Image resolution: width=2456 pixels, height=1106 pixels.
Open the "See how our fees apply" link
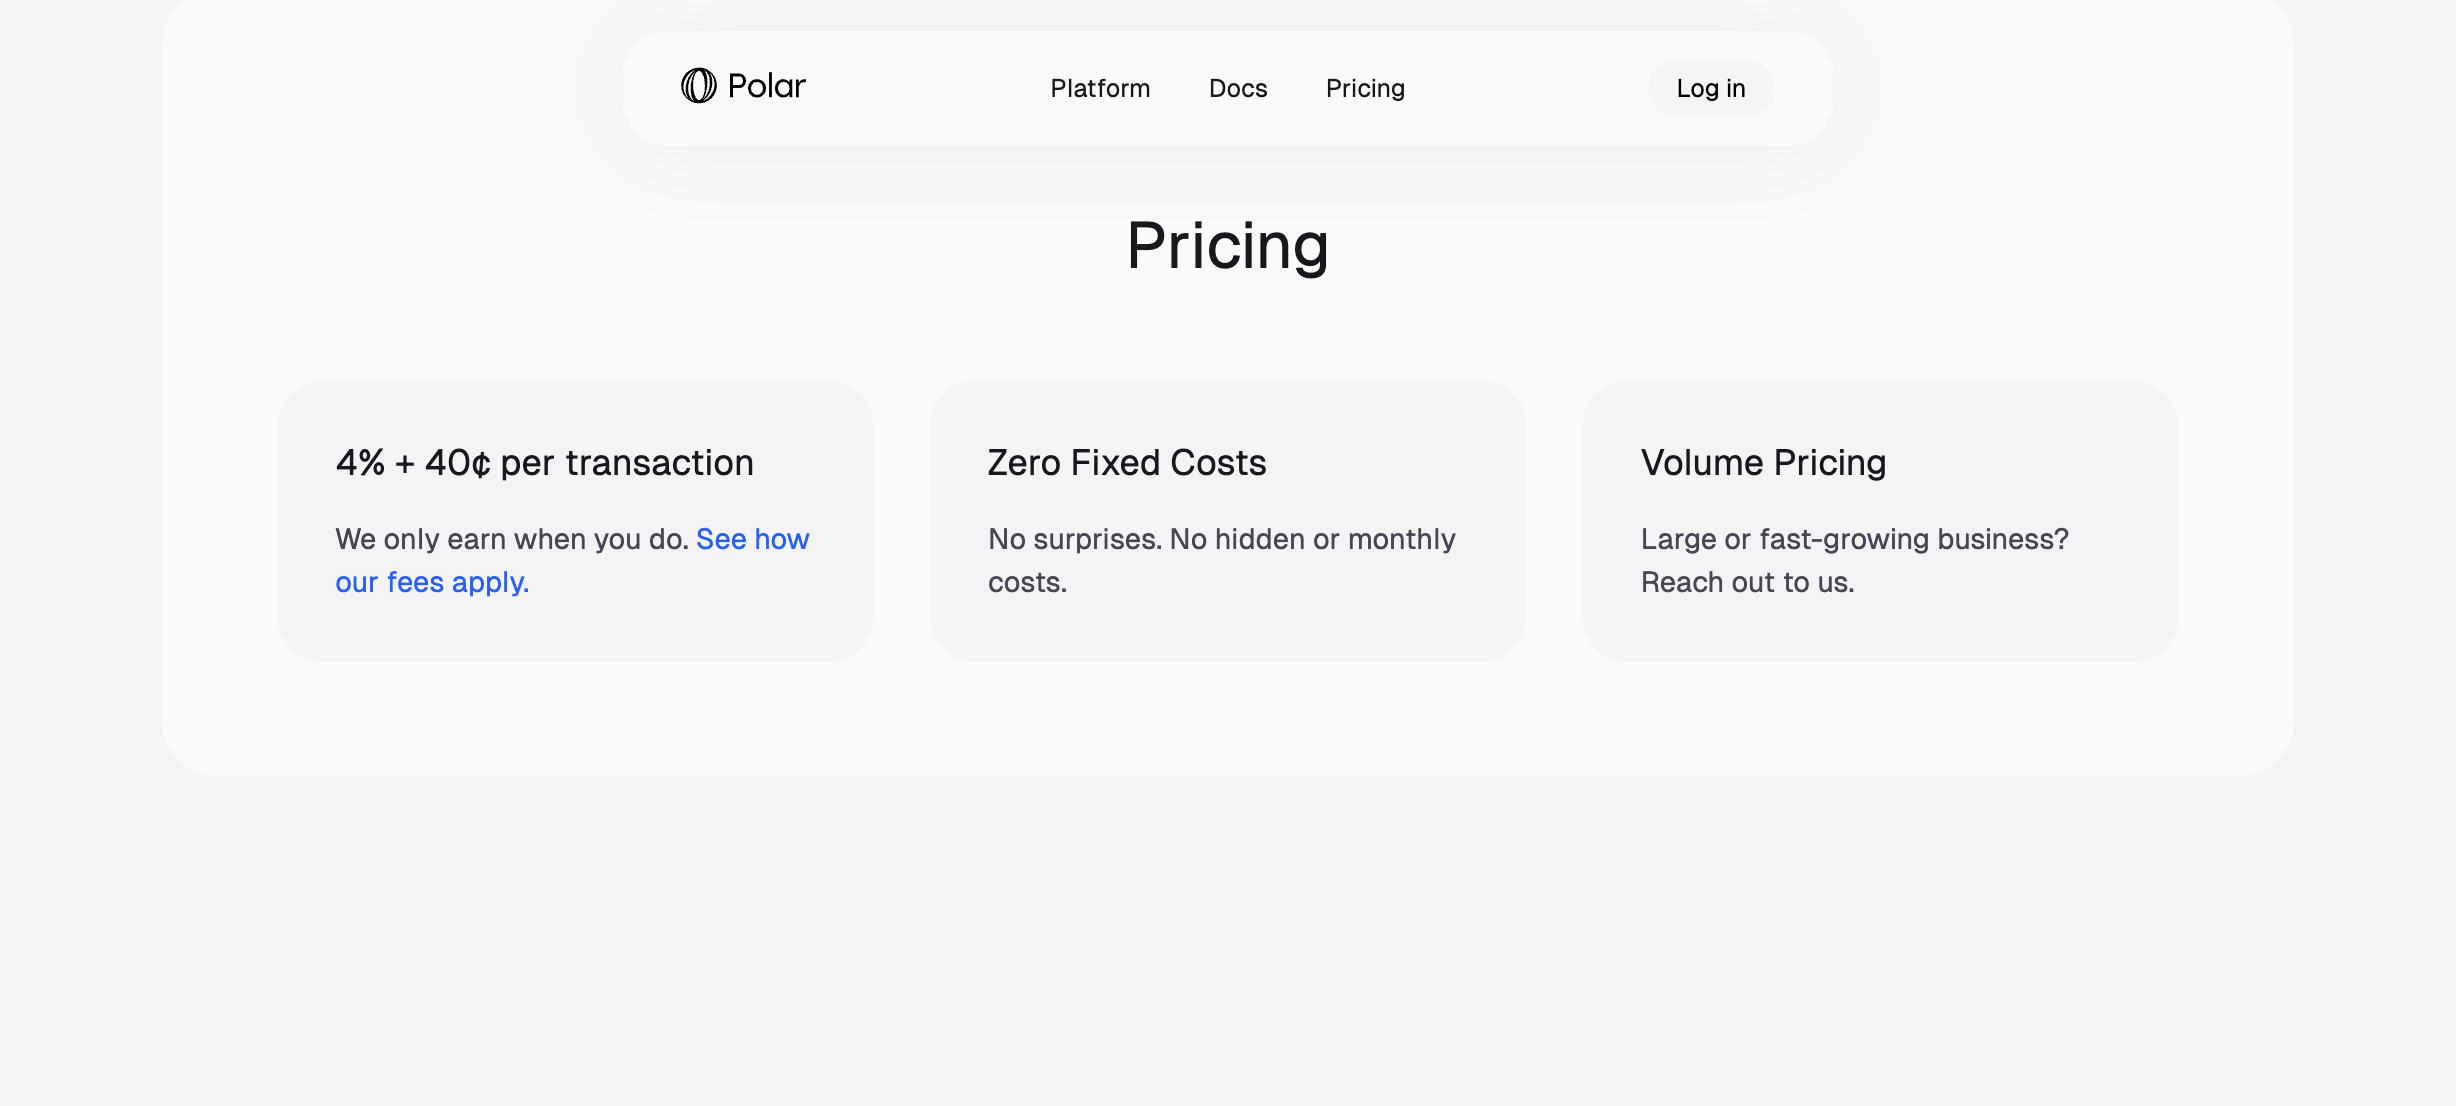click(572, 560)
